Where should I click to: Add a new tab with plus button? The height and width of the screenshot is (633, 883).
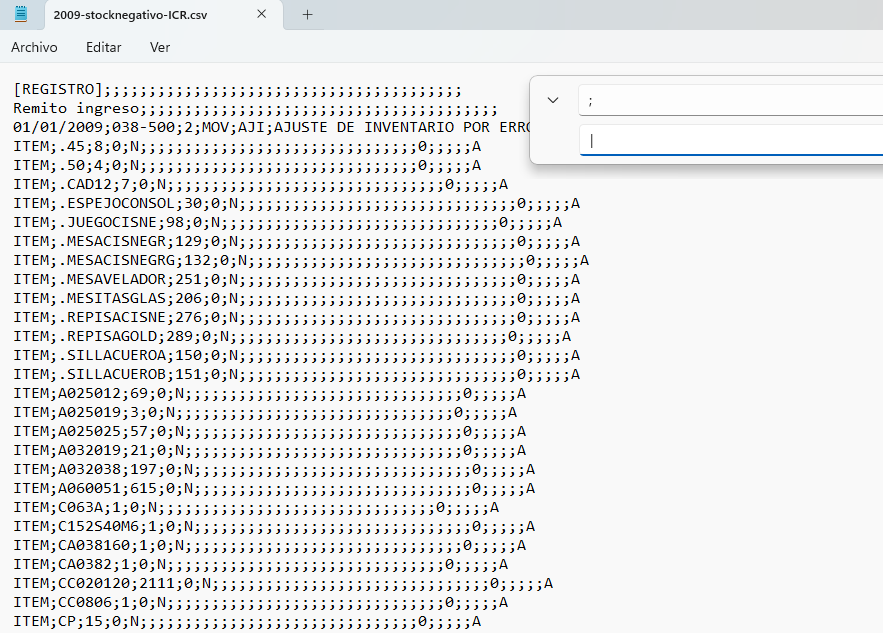(x=307, y=15)
